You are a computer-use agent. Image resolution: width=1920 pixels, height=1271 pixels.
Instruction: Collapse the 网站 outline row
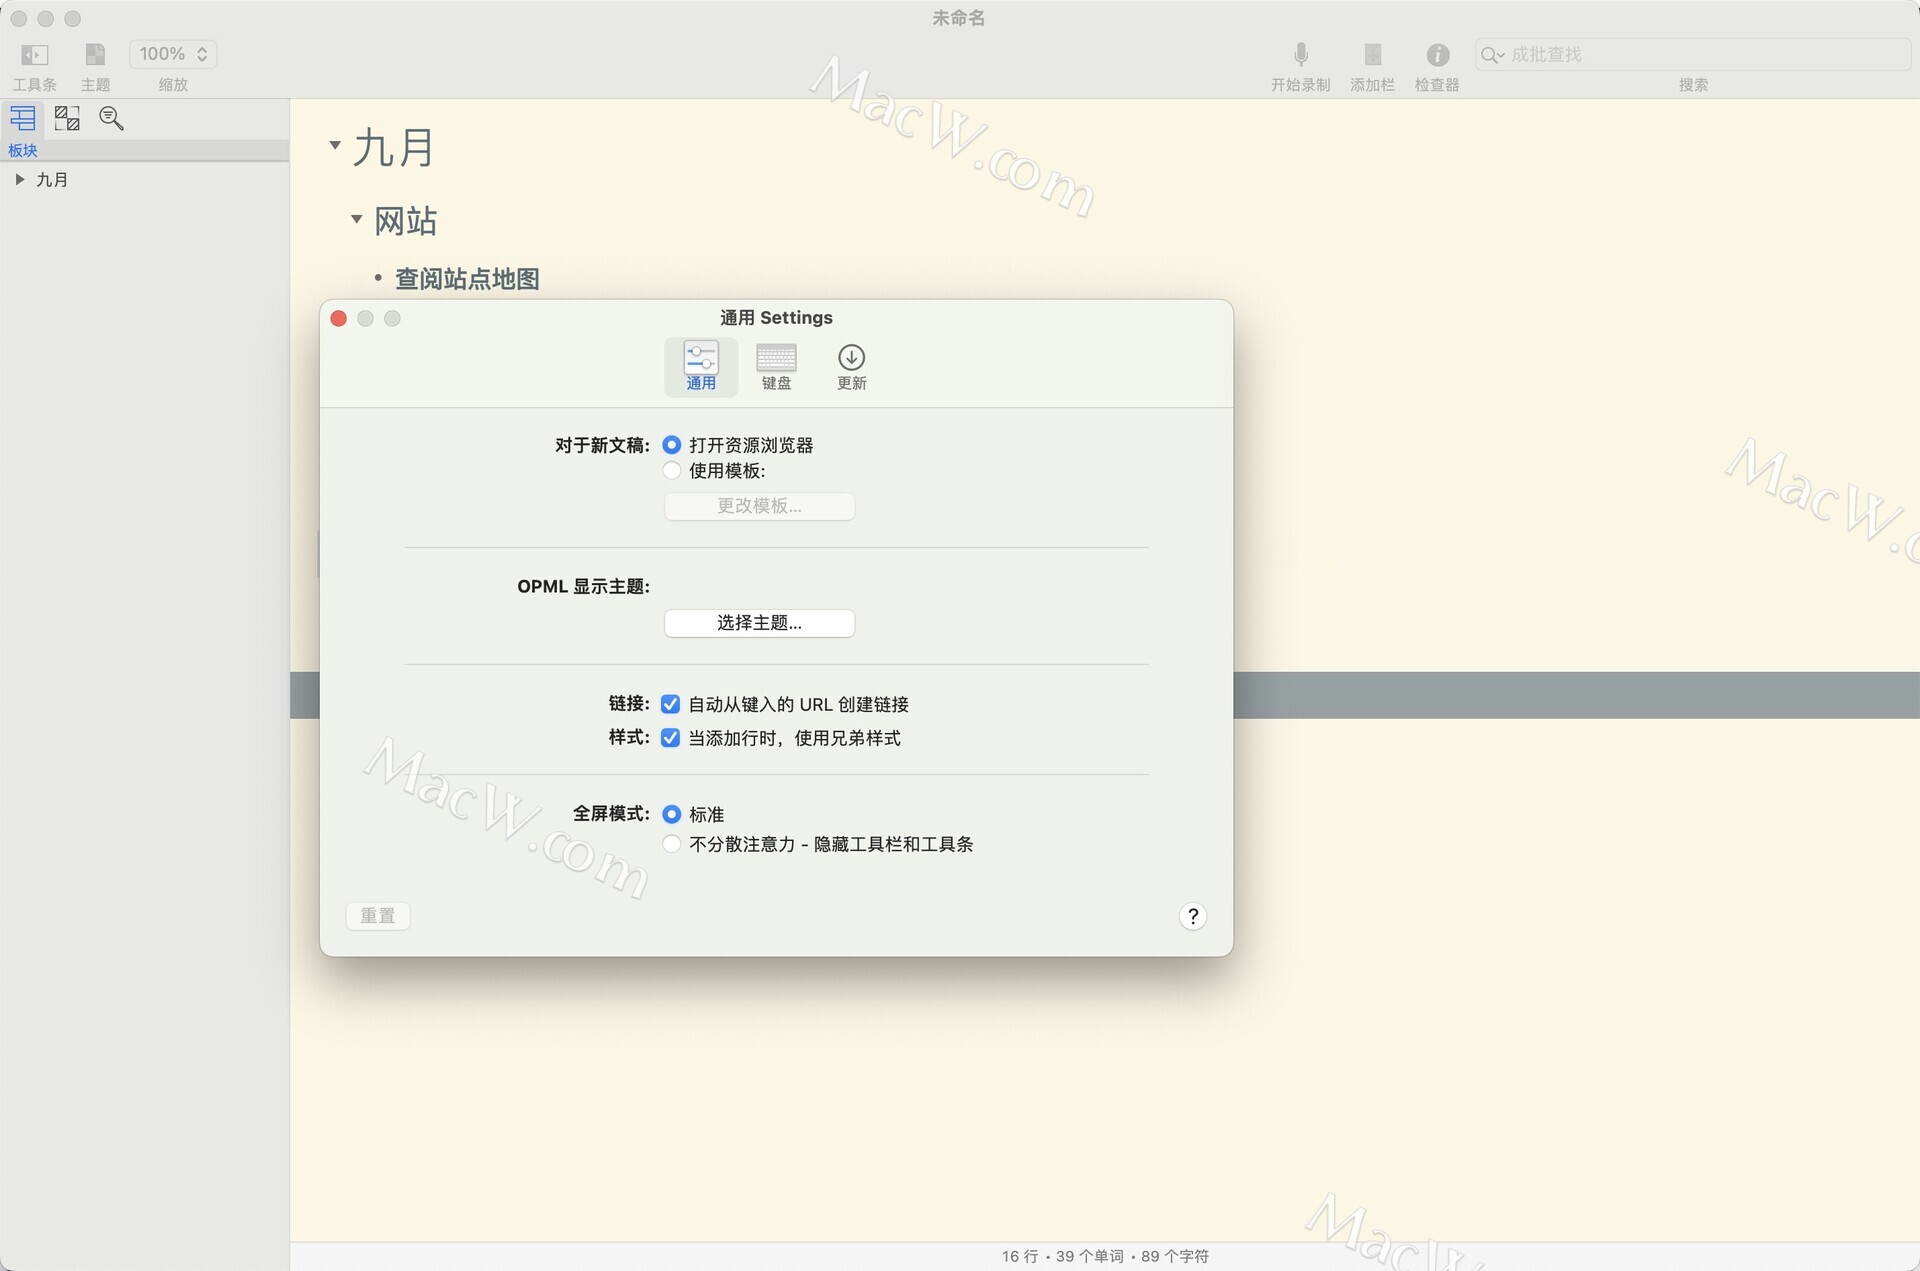(x=356, y=219)
